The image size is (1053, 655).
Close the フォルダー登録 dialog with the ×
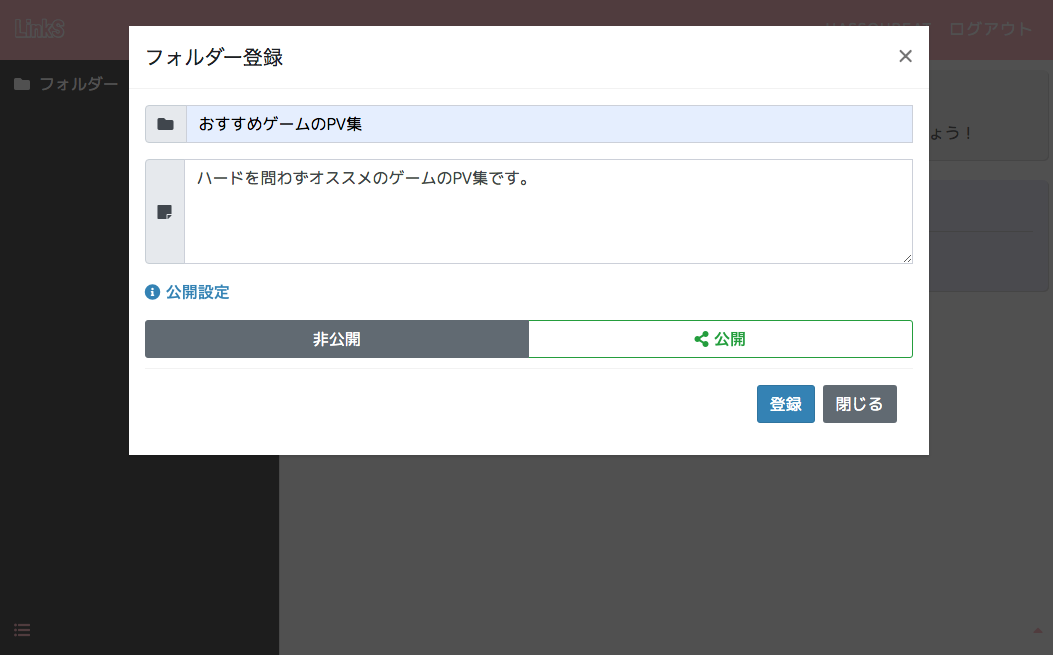point(905,56)
